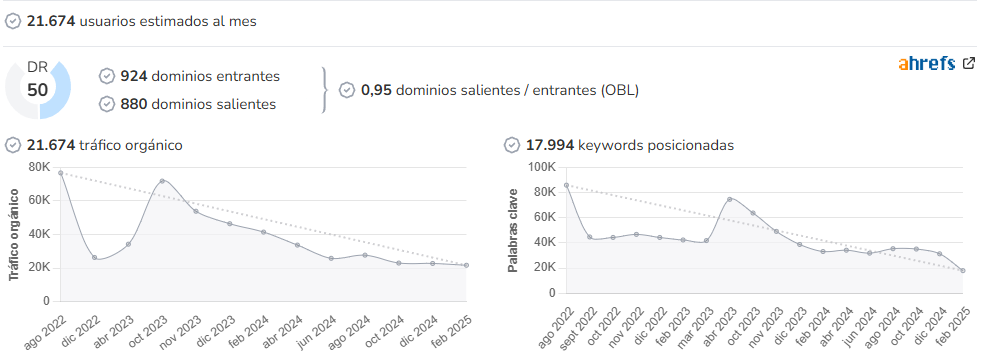
Task: Click jun 2024 point on keywords chart
Action: pyautogui.click(x=869, y=253)
